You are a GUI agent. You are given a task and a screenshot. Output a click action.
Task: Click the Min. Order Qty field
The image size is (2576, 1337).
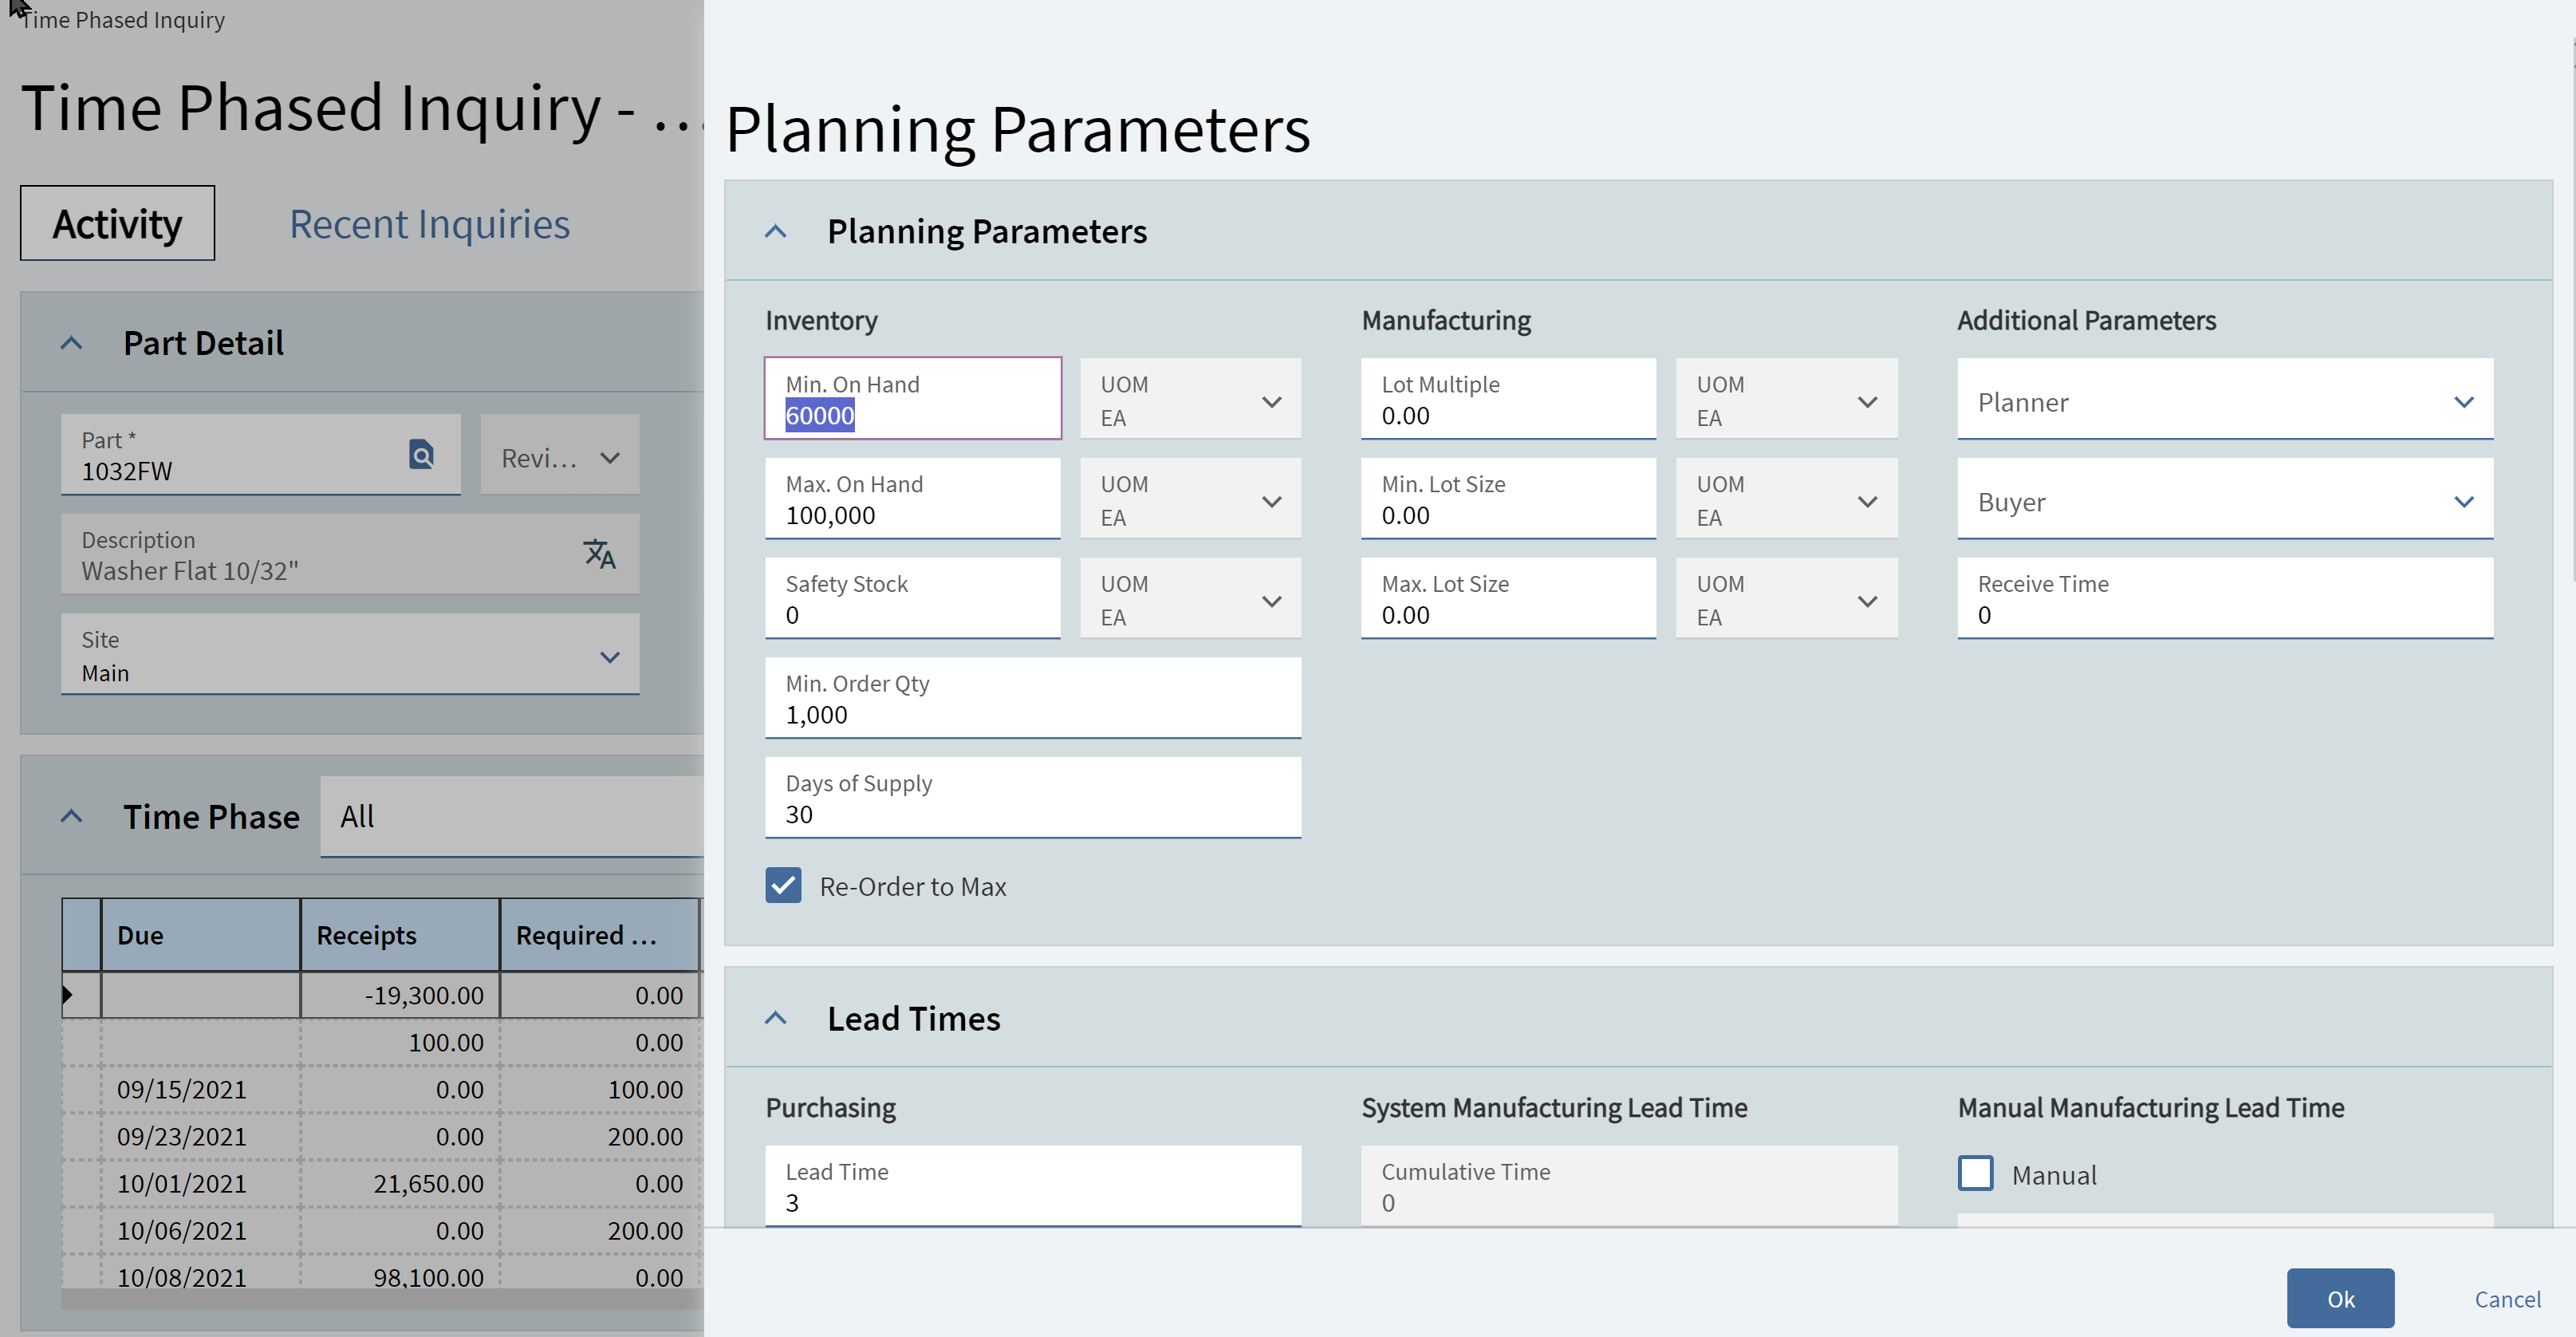click(x=1033, y=699)
